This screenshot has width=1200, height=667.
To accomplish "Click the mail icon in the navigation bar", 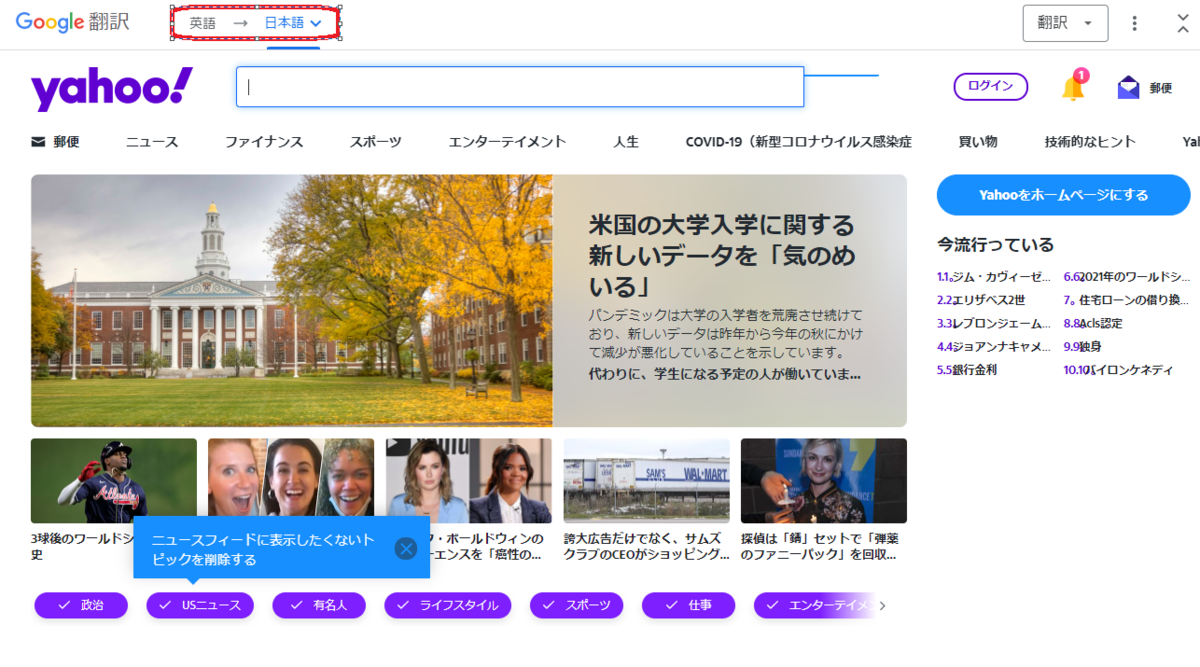I will [38, 142].
